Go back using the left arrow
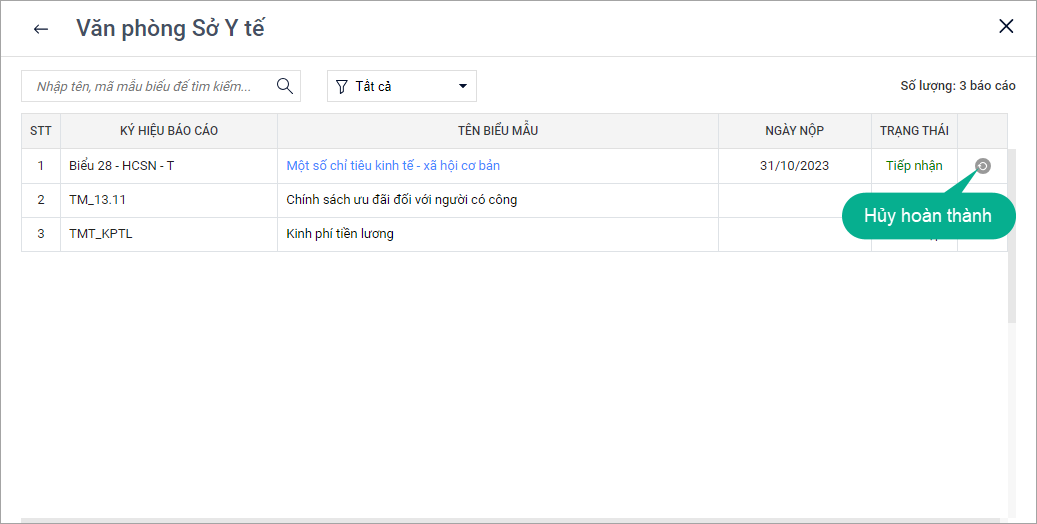This screenshot has height=524, width=1037. point(41,29)
